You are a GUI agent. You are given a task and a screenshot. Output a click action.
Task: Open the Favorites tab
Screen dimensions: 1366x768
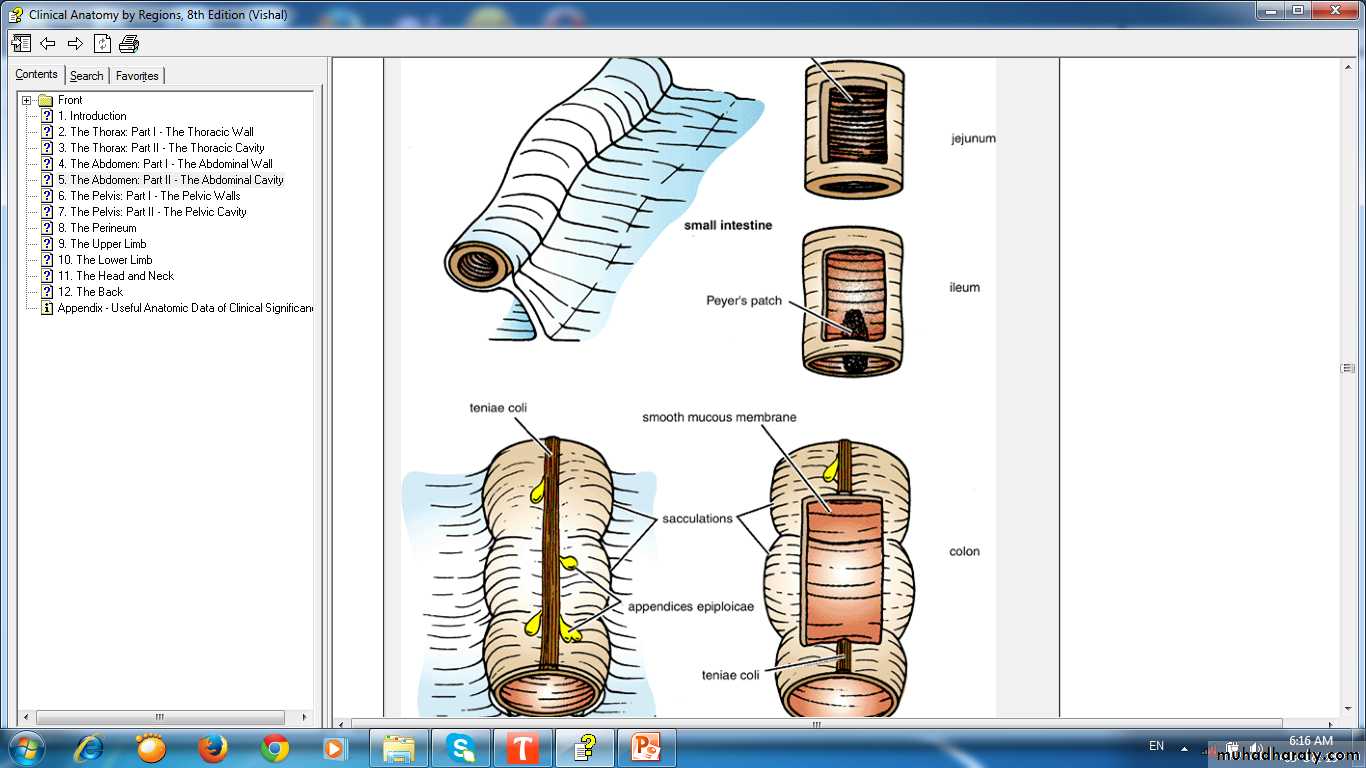coord(137,76)
